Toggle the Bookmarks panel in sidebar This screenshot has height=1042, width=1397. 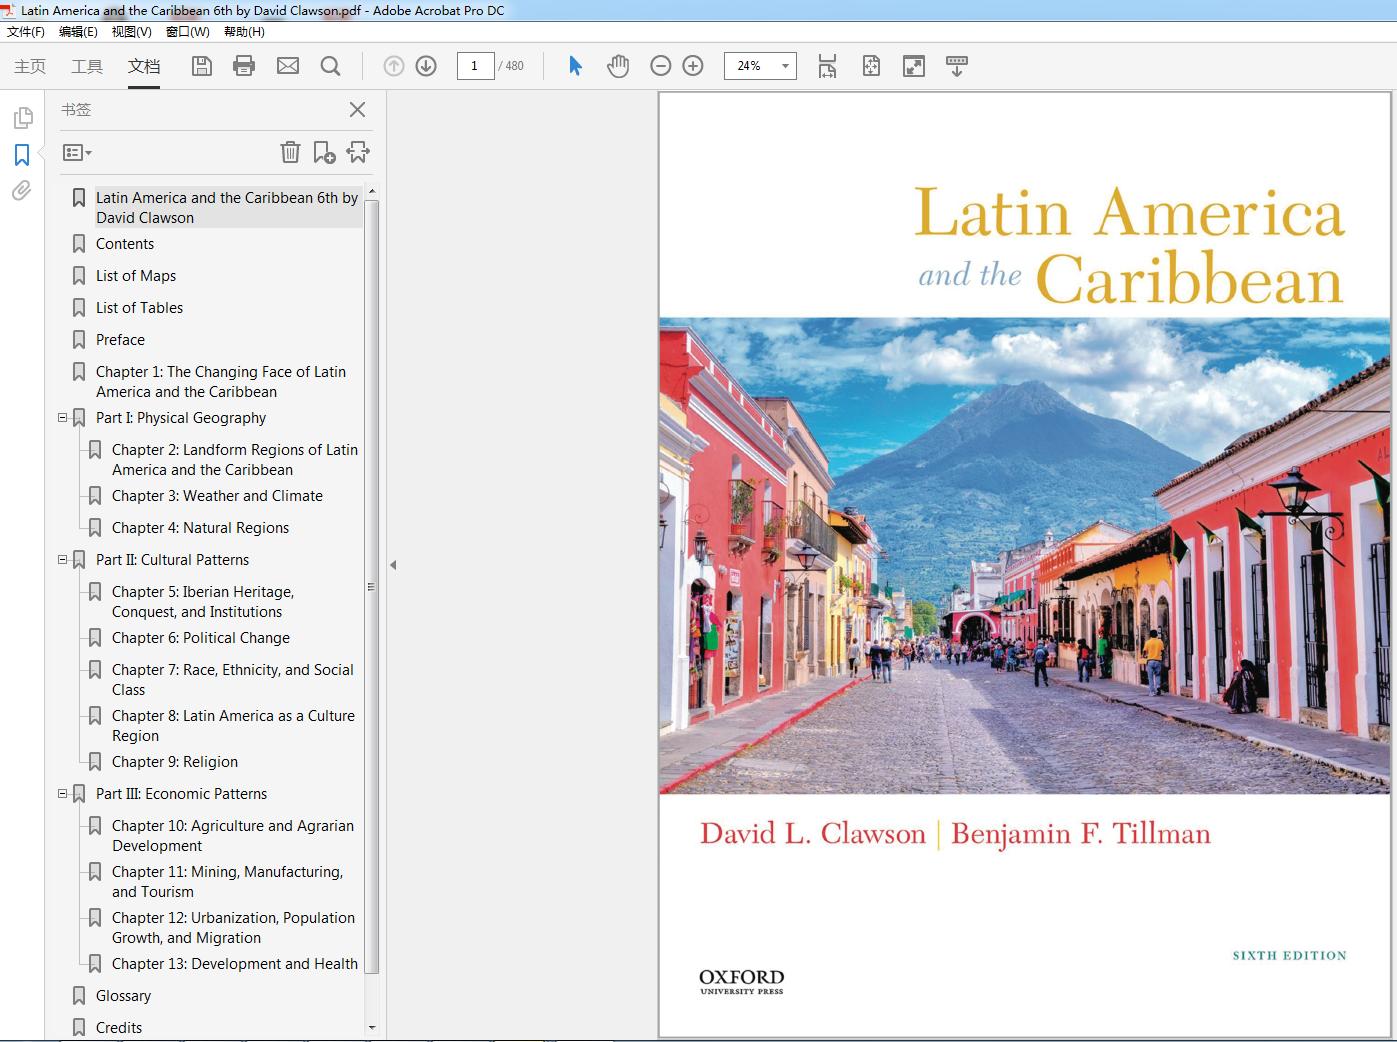[x=22, y=155]
